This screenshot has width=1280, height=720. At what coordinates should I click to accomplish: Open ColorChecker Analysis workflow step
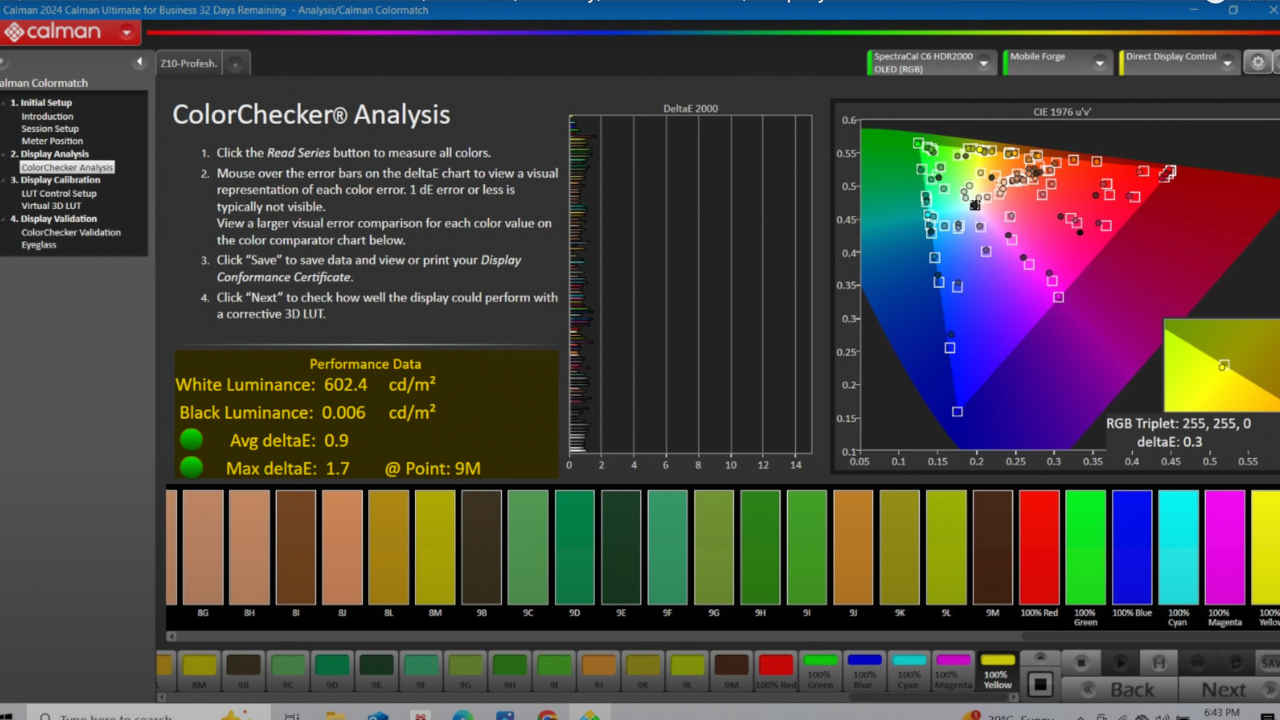67,167
